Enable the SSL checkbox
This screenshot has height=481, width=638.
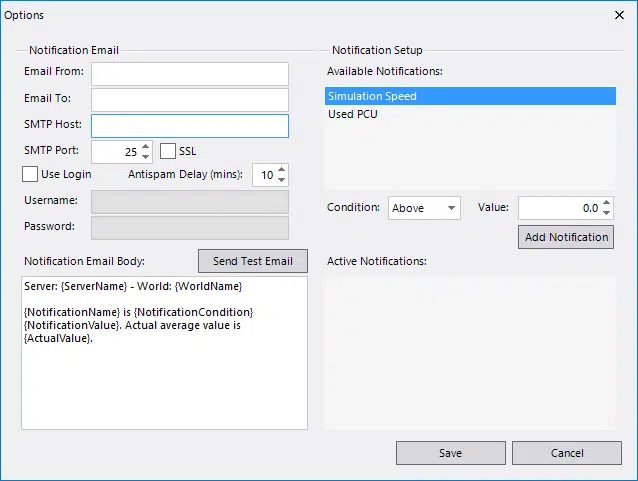pyautogui.click(x=168, y=151)
